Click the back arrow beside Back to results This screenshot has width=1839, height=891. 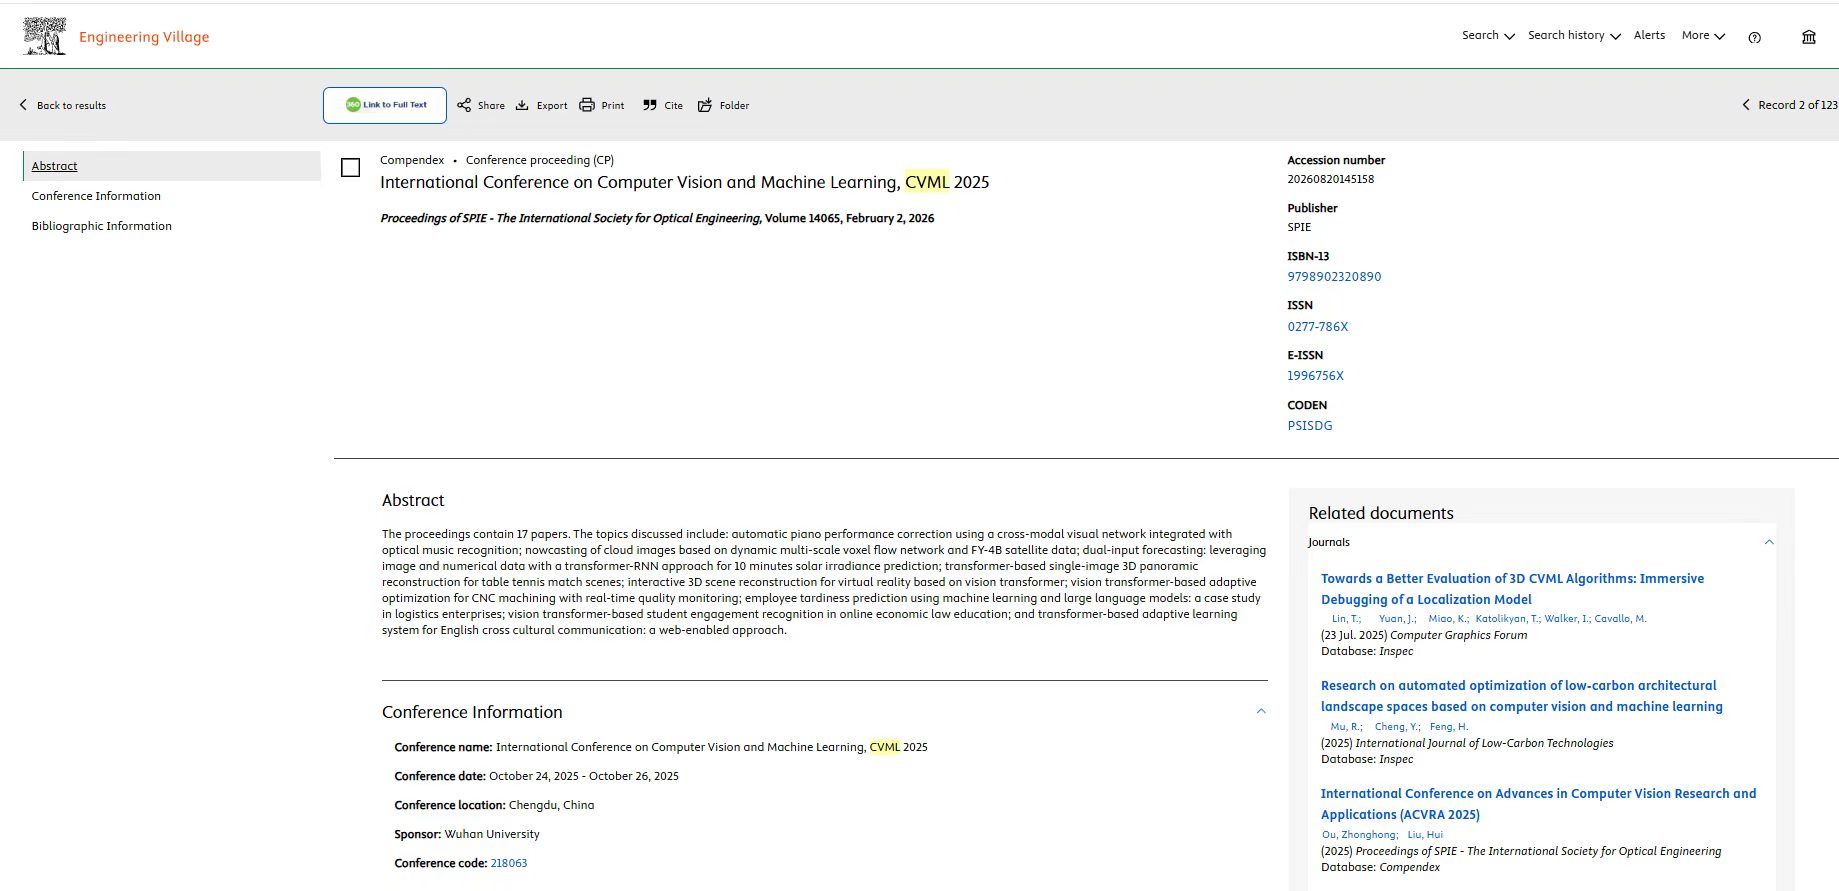point(23,105)
